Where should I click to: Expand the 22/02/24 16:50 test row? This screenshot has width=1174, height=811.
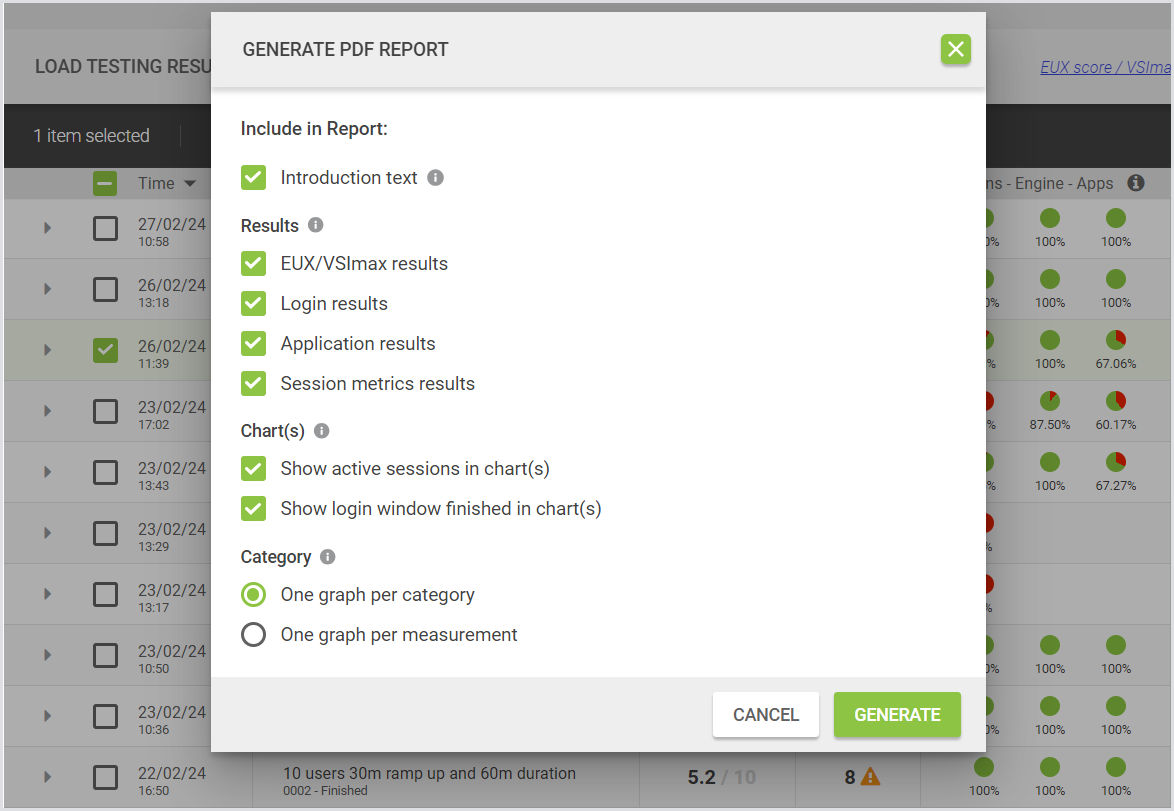pos(47,777)
